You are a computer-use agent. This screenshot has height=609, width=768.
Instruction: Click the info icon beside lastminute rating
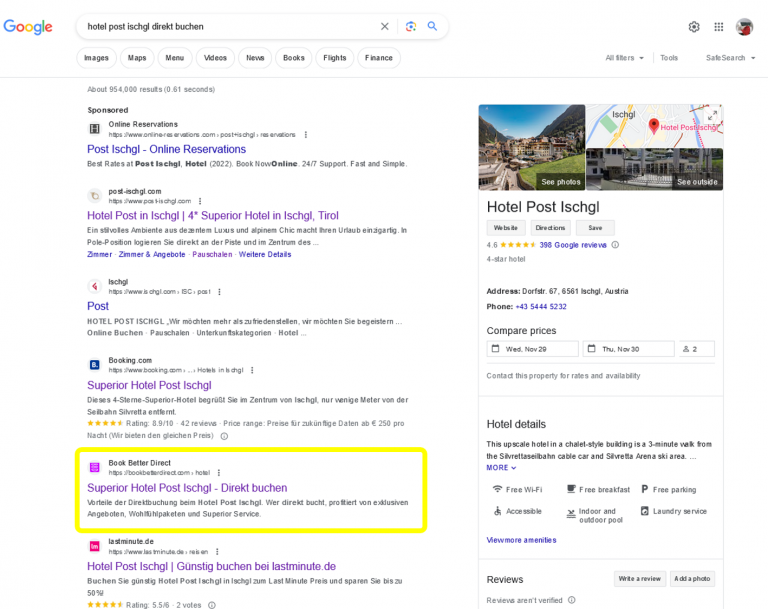[x=212, y=605]
